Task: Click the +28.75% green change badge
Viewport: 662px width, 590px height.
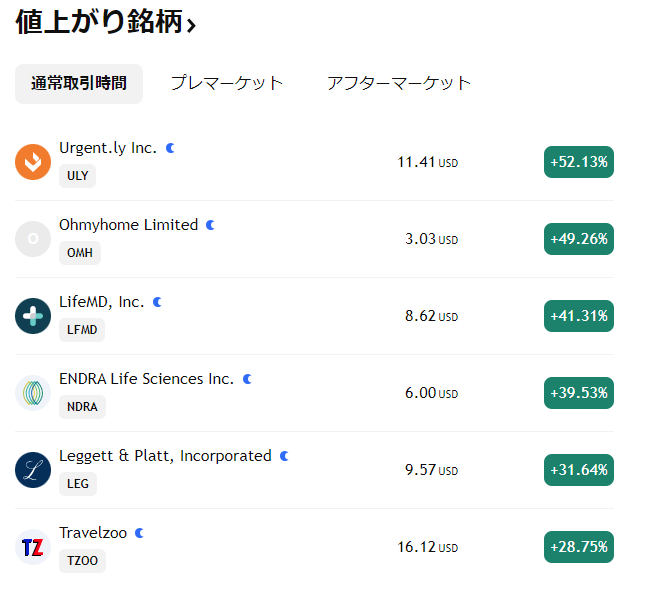Action: click(x=578, y=547)
